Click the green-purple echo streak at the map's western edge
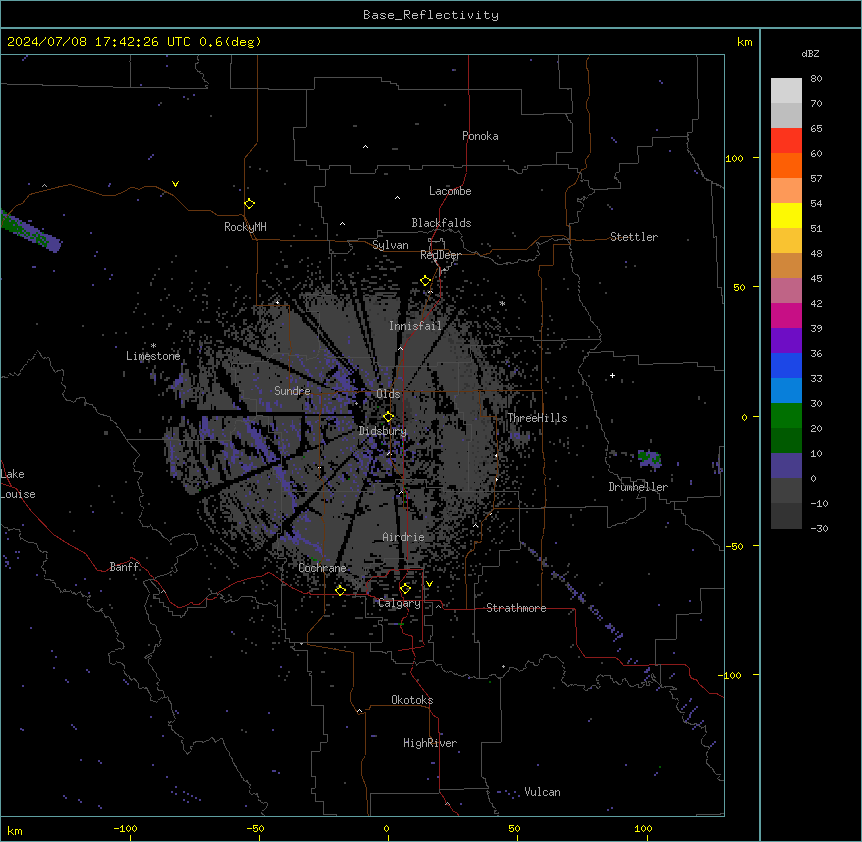Screen dimensions: 862x842 click(30, 232)
